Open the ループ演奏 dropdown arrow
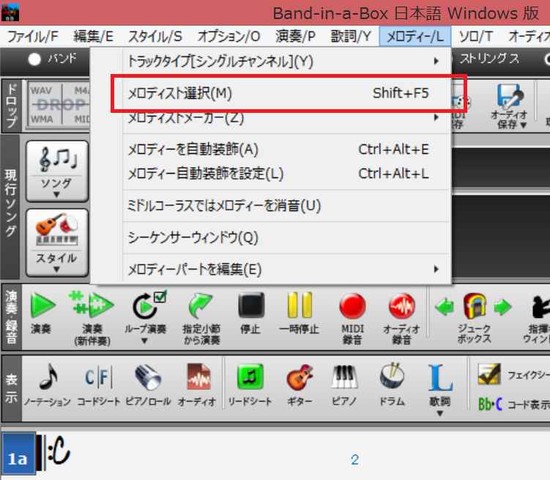This screenshot has width=550, height=480. tap(145, 341)
